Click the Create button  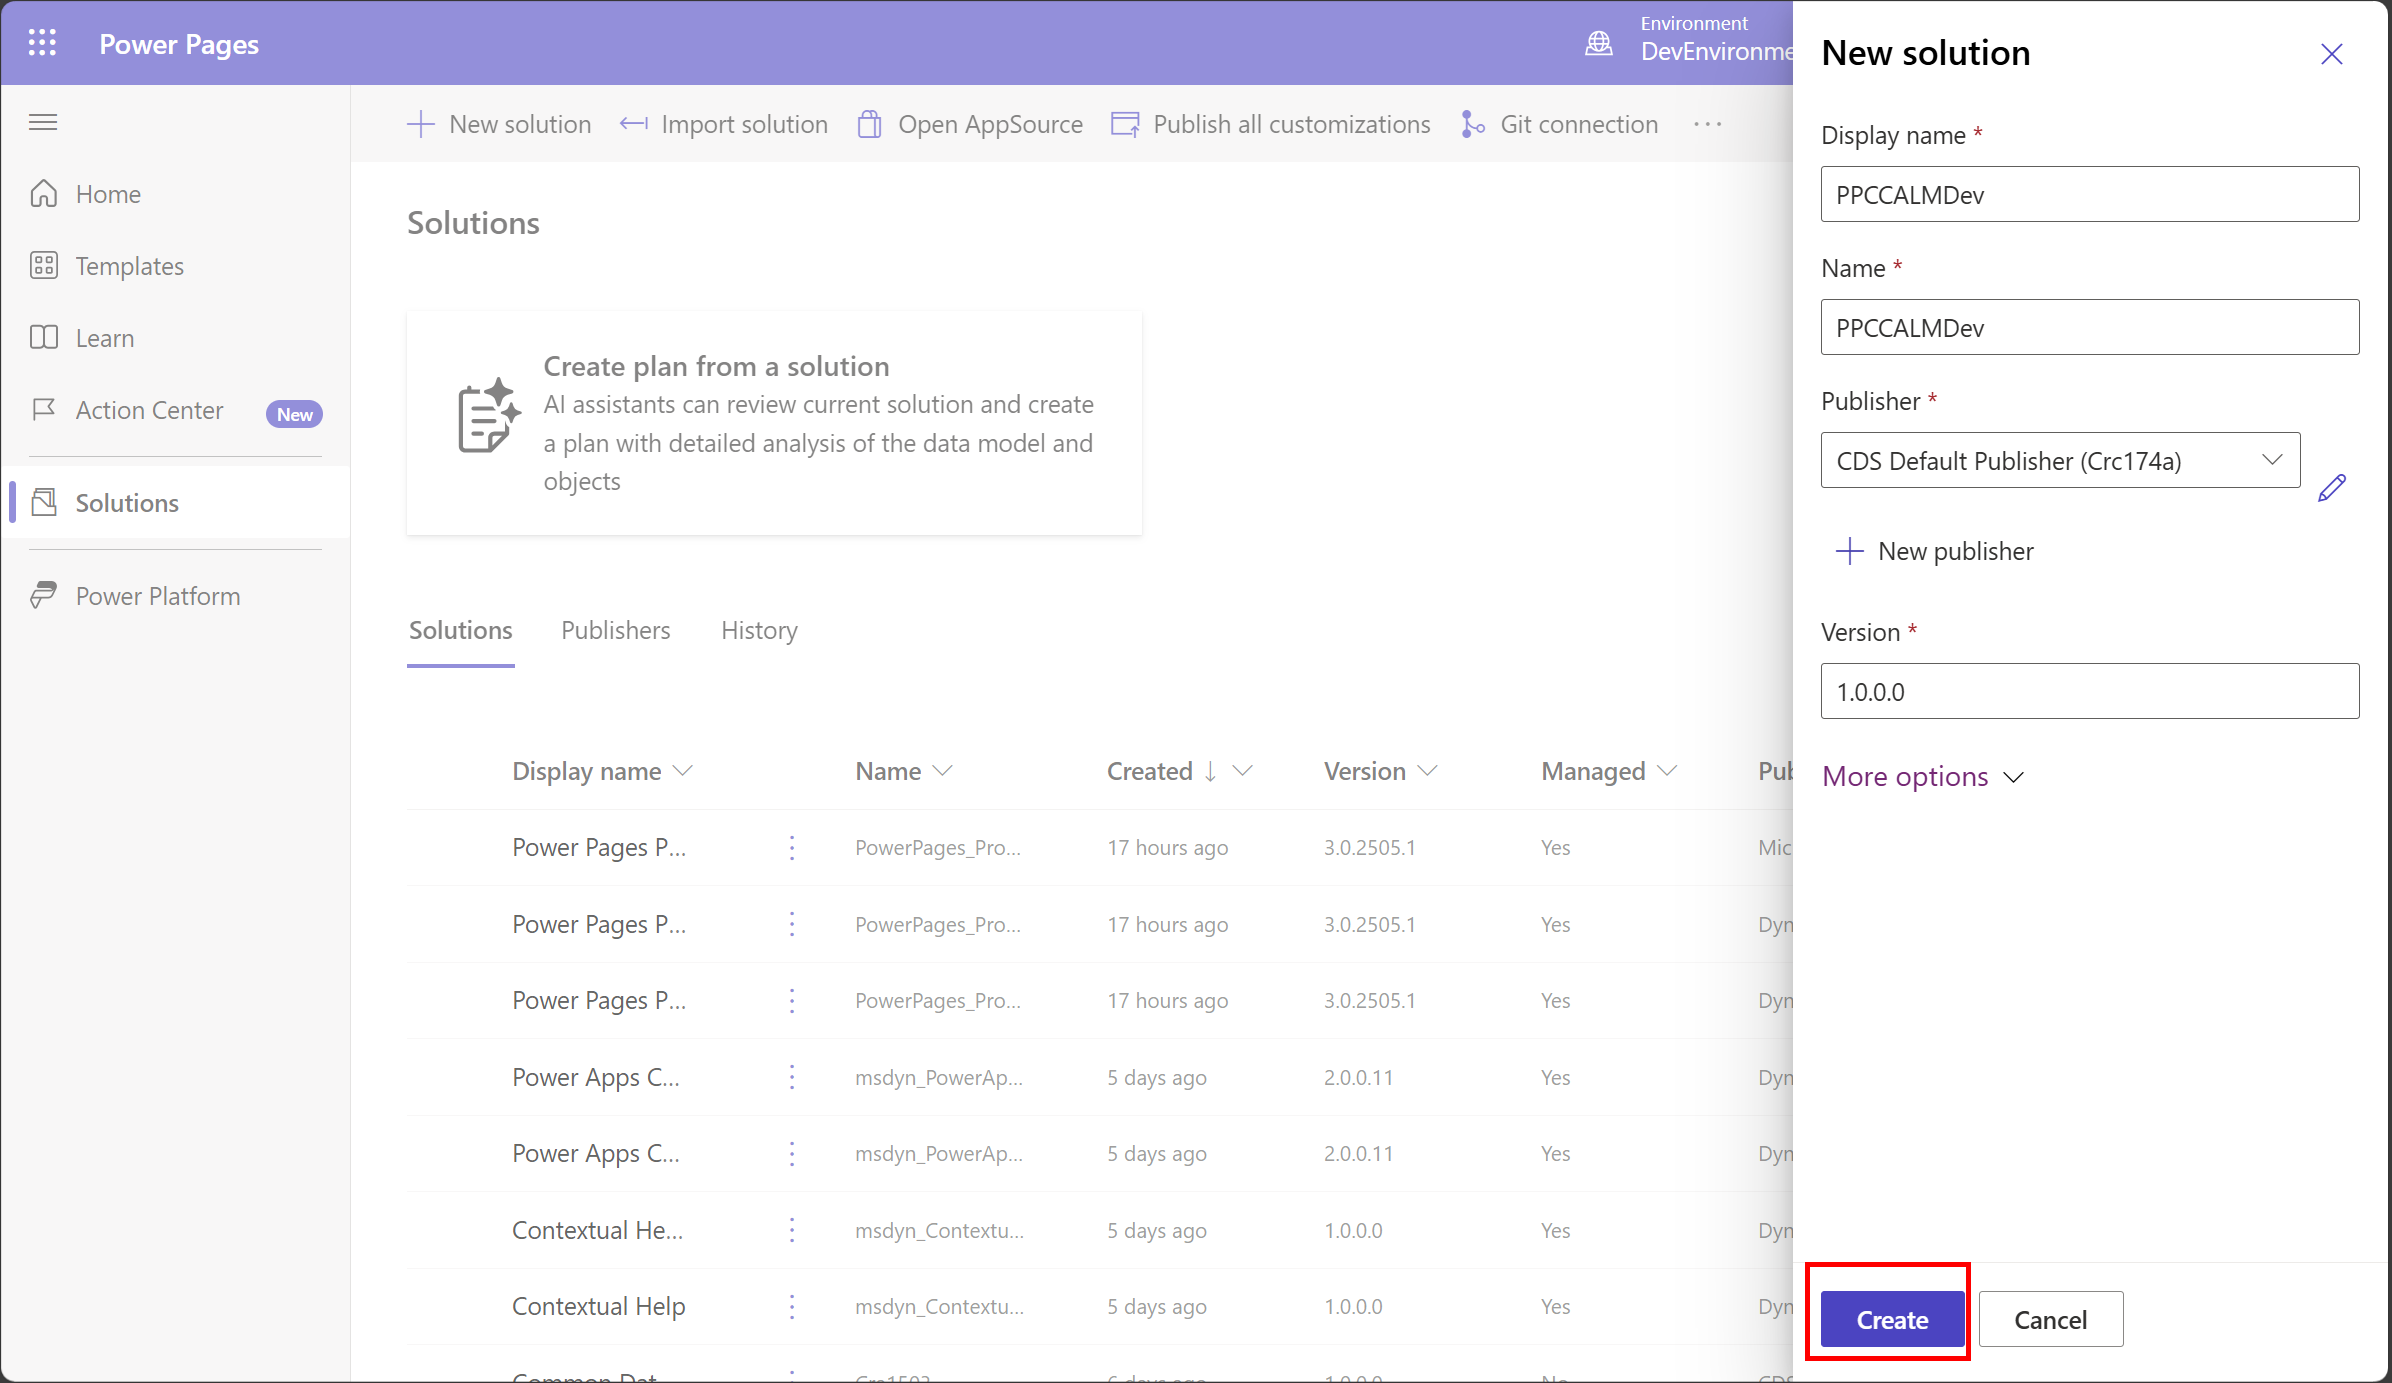(x=1891, y=1319)
